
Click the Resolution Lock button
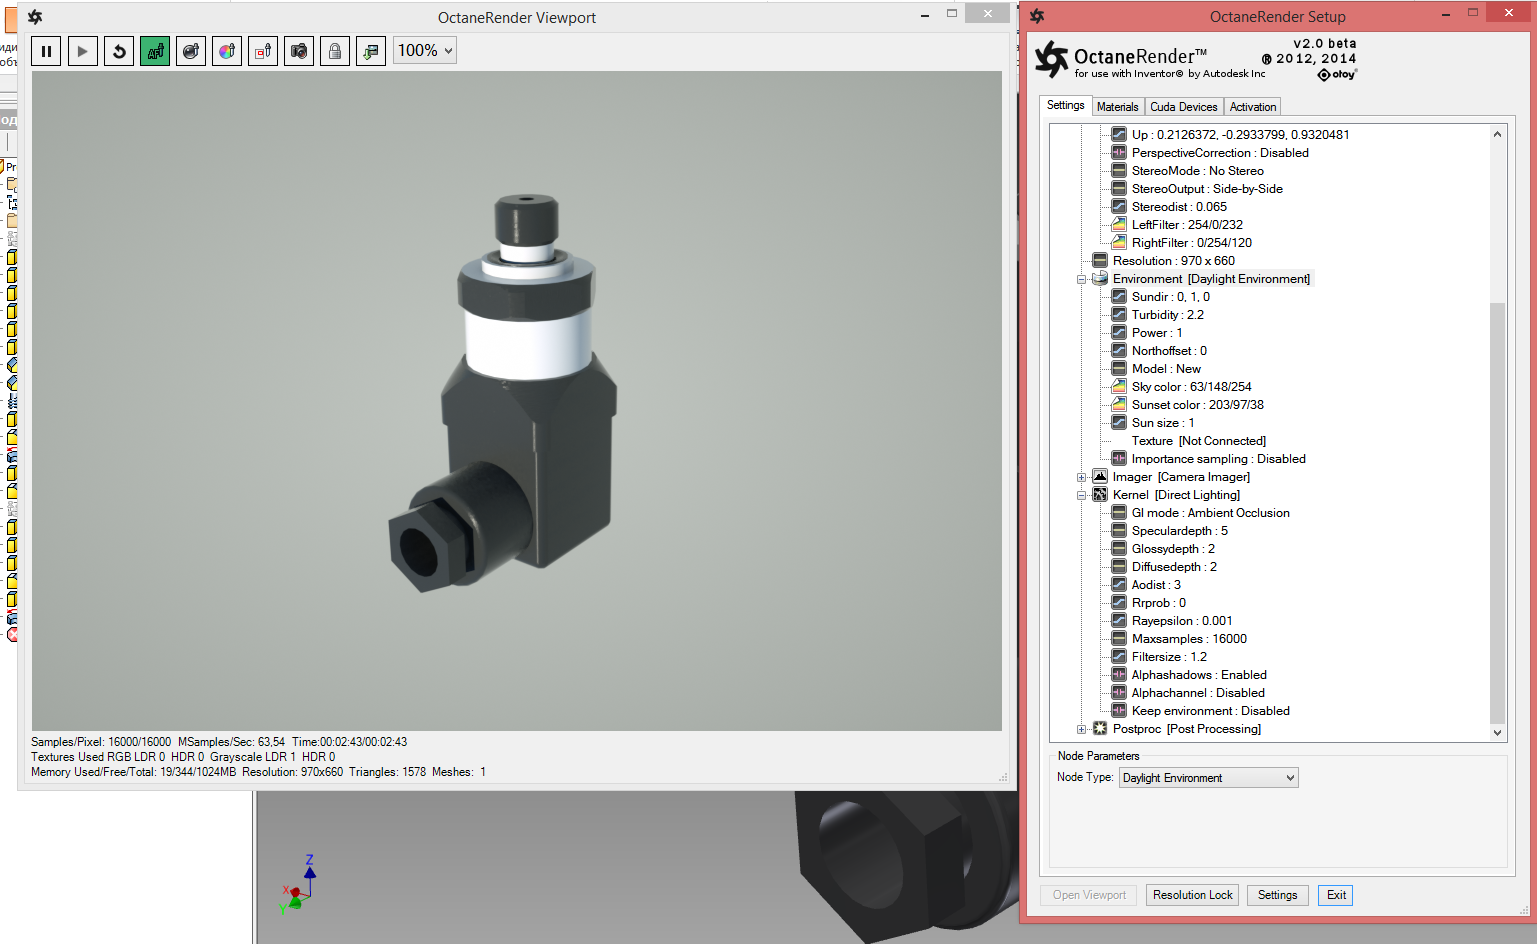pyautogui.click(x=1193, y=895)
